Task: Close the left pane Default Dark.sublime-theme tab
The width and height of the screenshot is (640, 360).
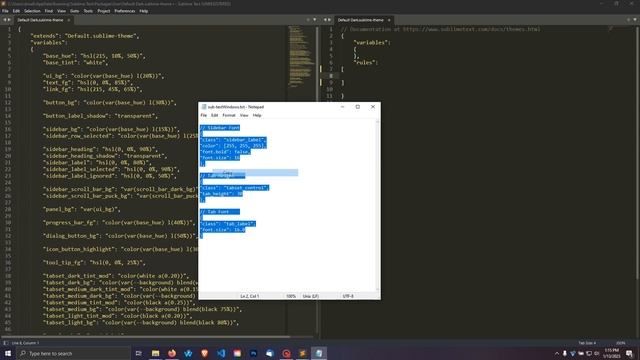Action: [69, 20]
